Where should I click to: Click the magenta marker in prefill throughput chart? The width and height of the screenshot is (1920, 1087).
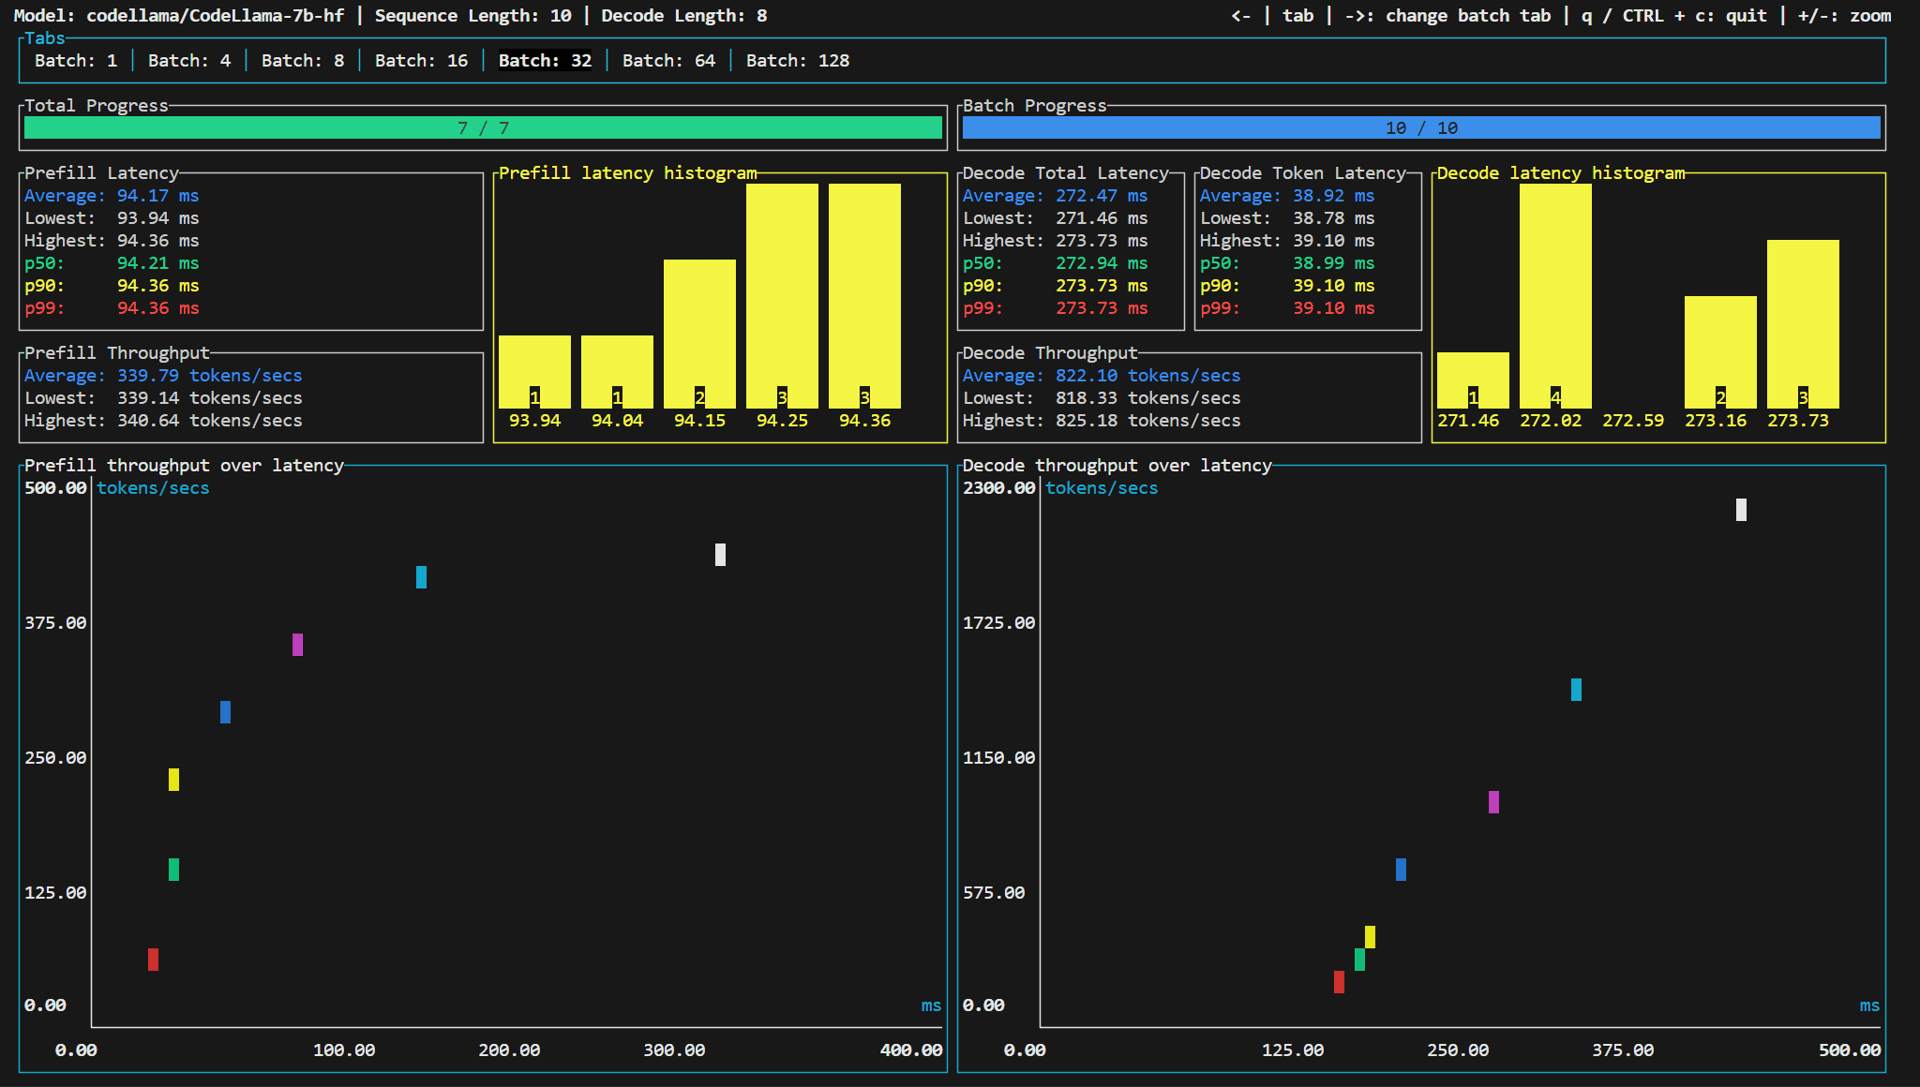tap(298, 645)
